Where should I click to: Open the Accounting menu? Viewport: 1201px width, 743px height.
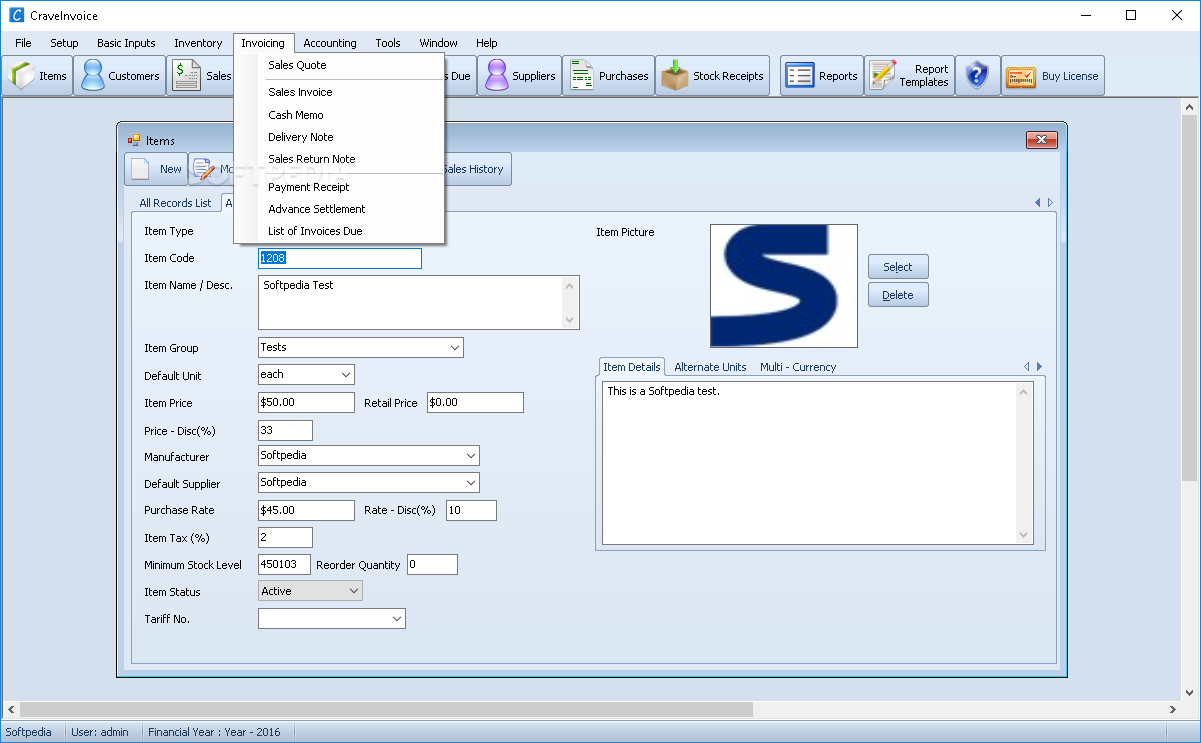point(330,43)
